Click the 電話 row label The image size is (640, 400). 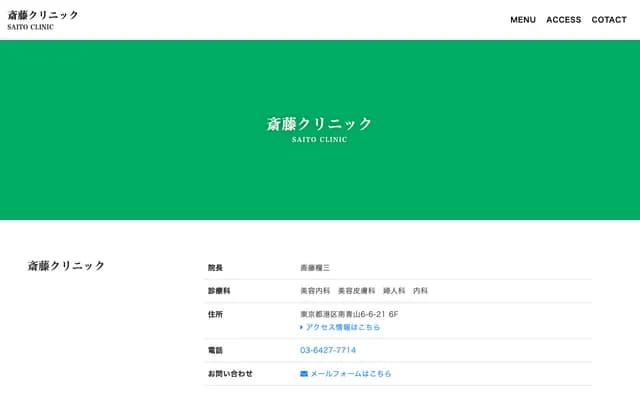pyautogui.click(x=215, y=350)
